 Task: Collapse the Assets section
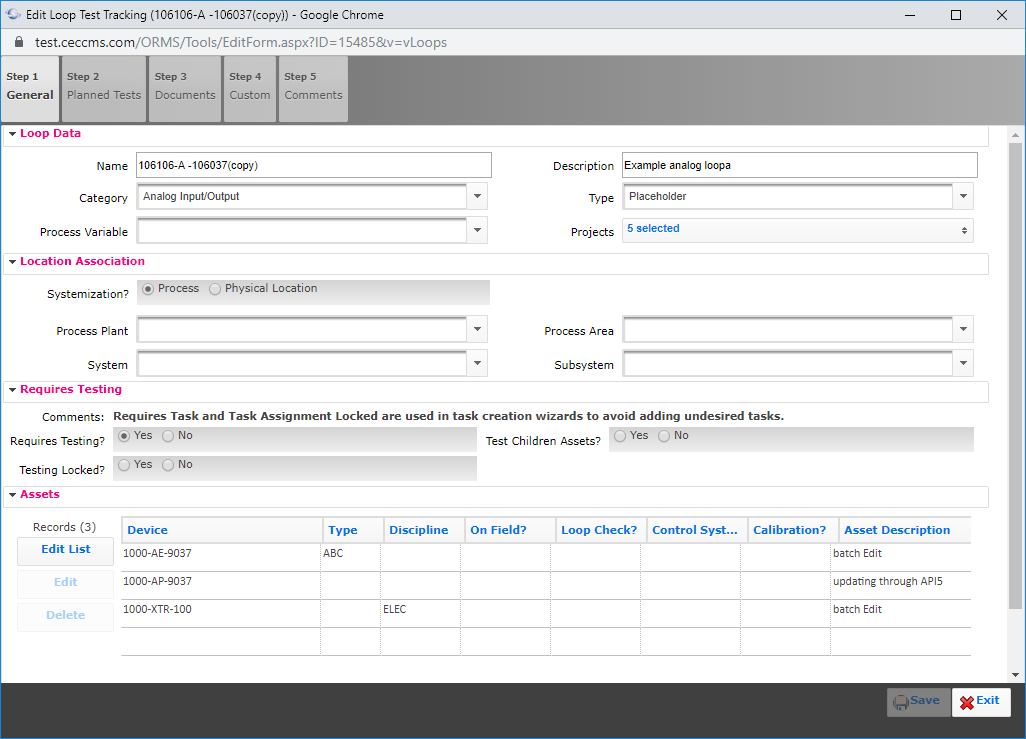12,495
